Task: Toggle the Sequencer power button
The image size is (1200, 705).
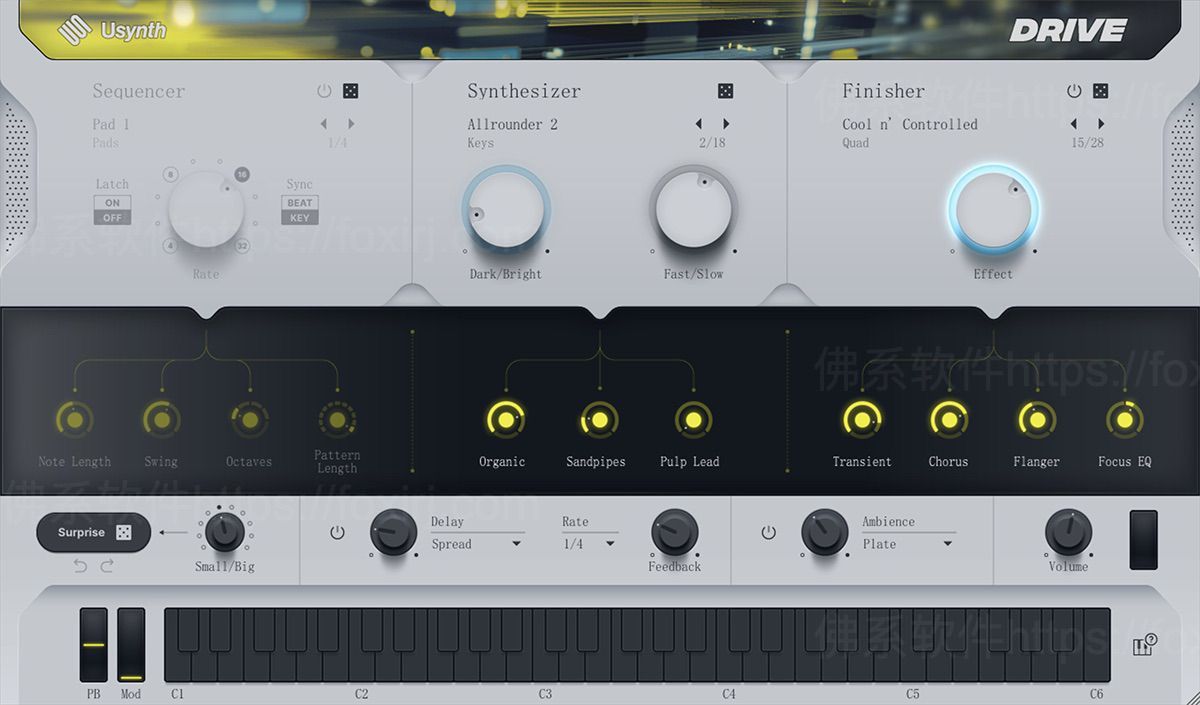Action: [x=324, y=90]
